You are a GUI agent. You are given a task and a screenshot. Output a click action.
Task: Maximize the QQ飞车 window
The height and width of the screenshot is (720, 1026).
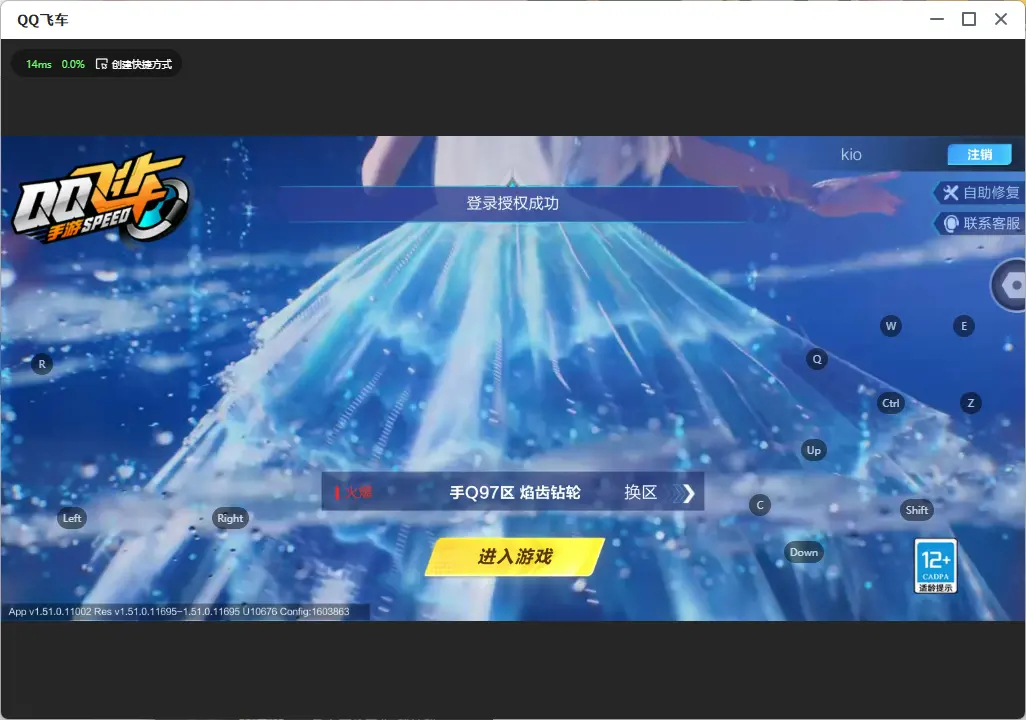click(x=969, y=19)
